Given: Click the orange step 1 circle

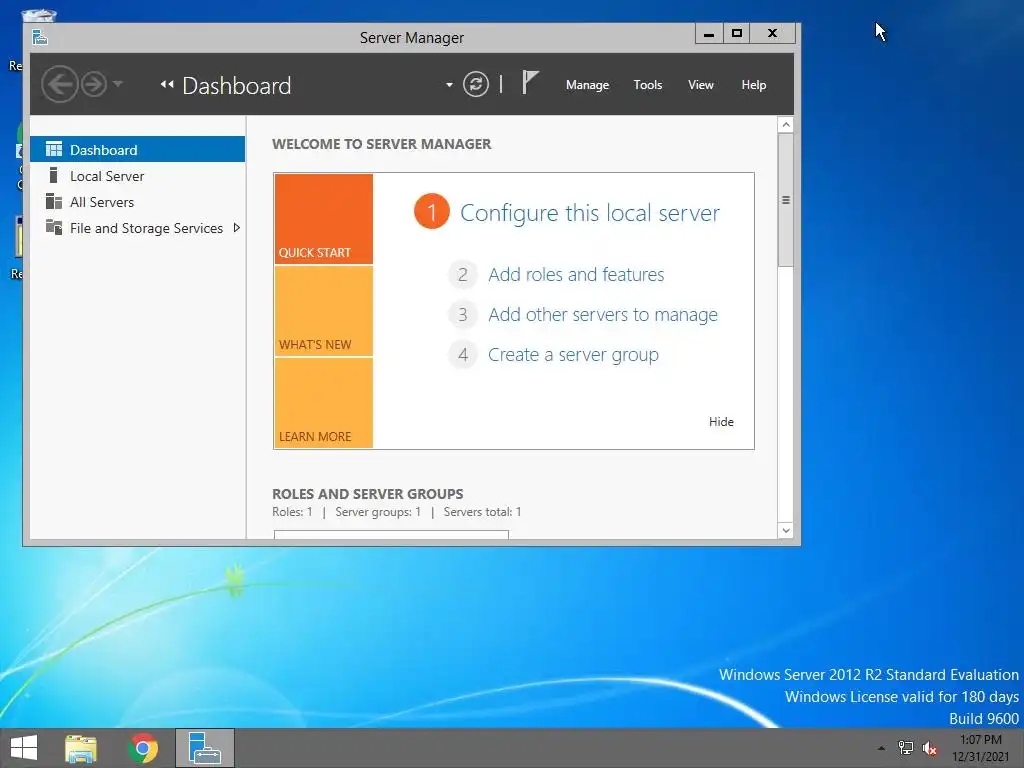Looking at the screenshot, I should pos(432,212).
